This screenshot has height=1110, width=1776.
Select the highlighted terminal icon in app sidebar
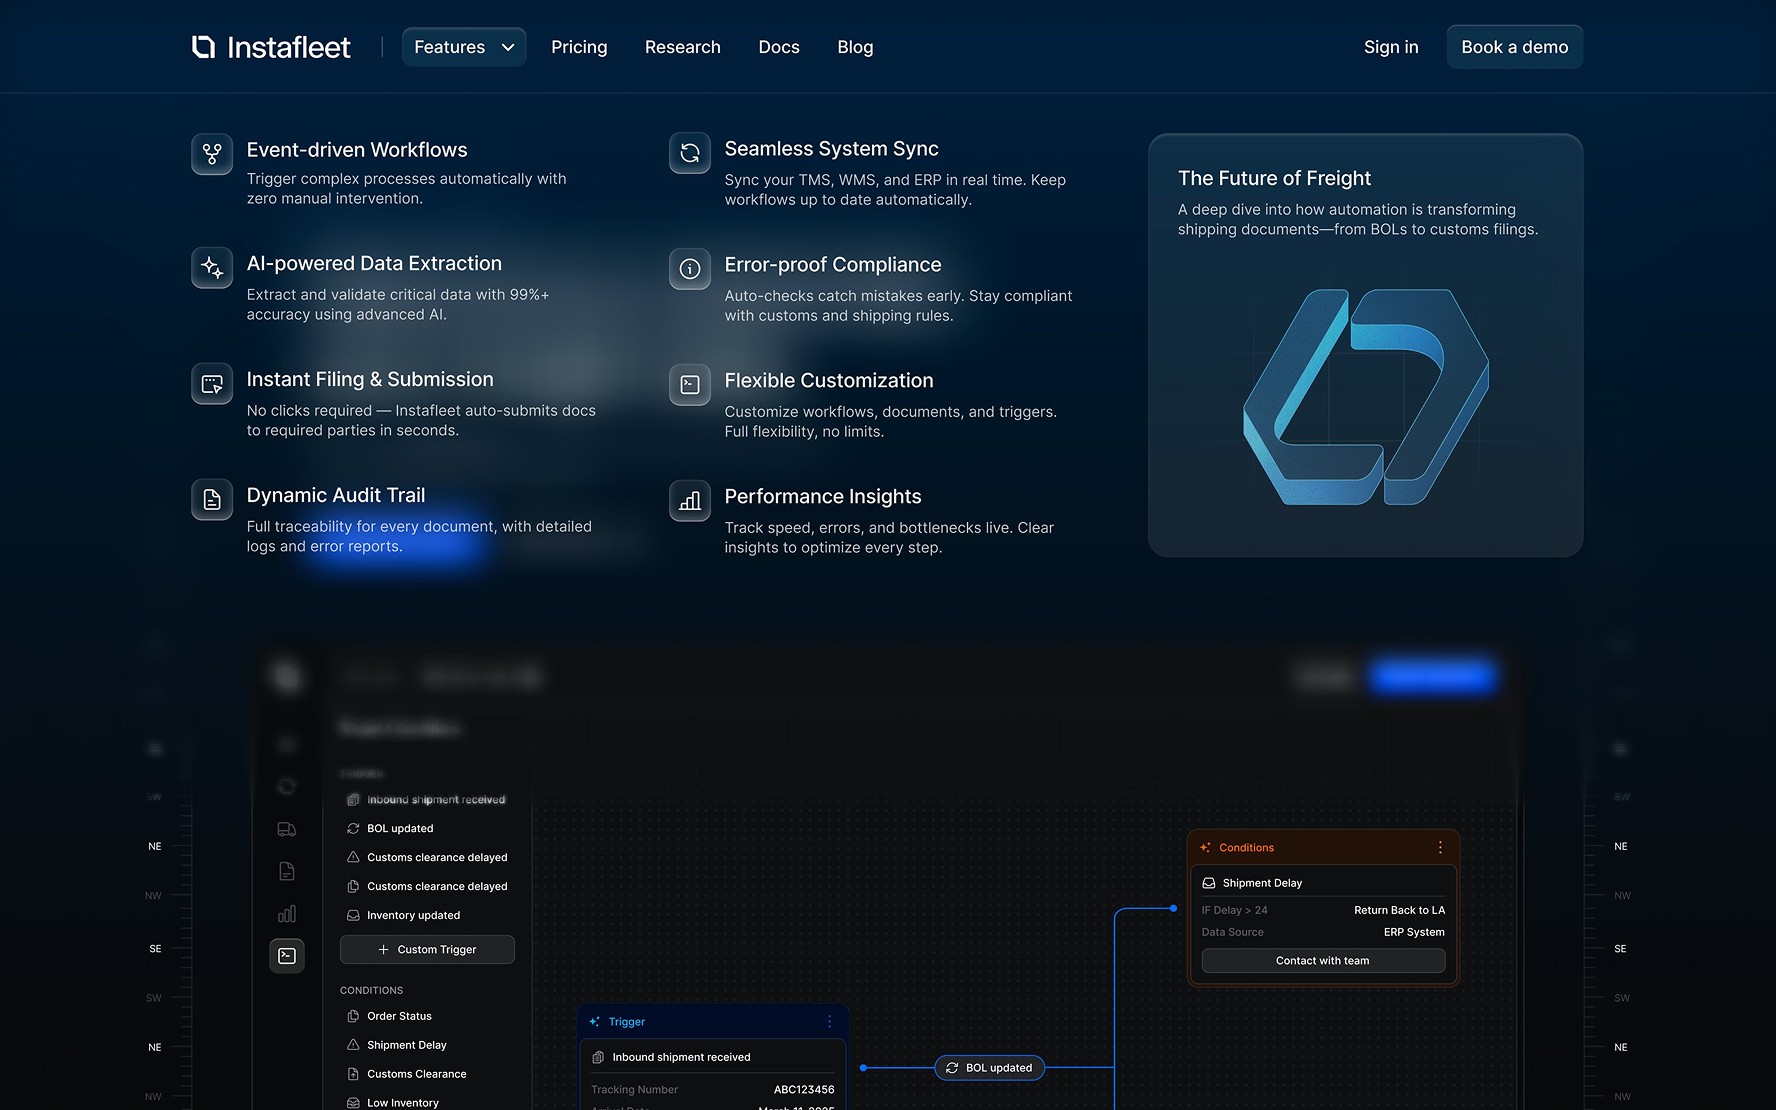pyautogui.click(x=287, y=956)
